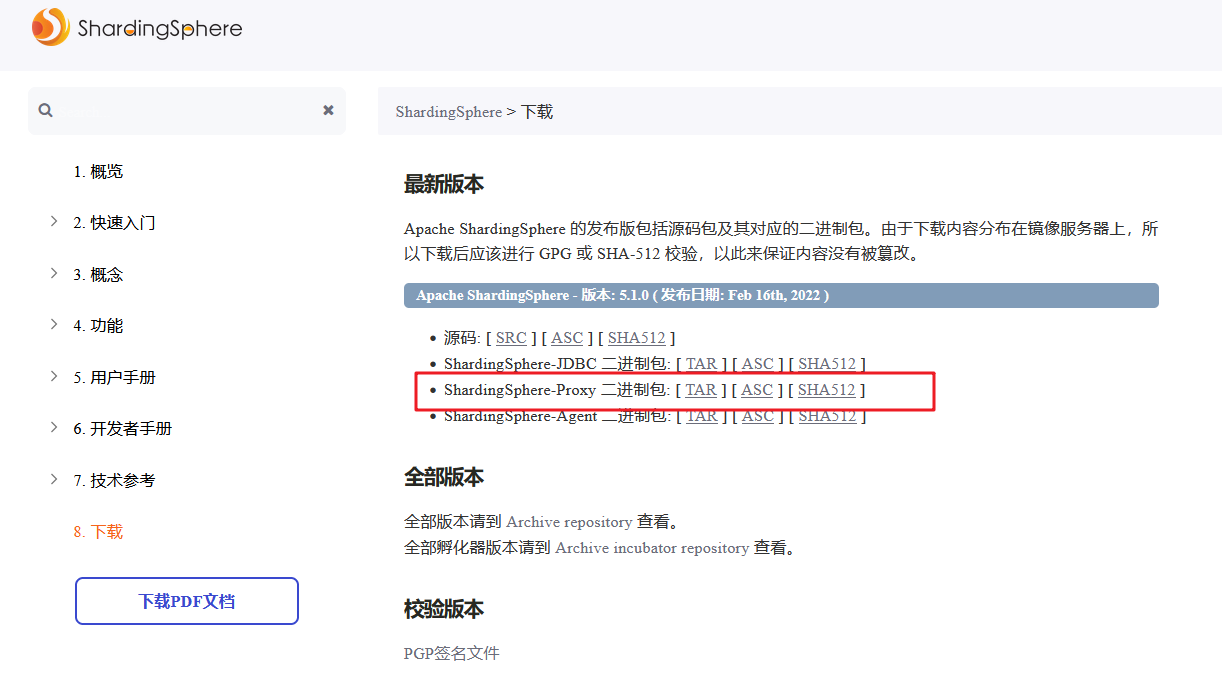Click ShardingSphere breadcrumb link

[x=449, y=112]
